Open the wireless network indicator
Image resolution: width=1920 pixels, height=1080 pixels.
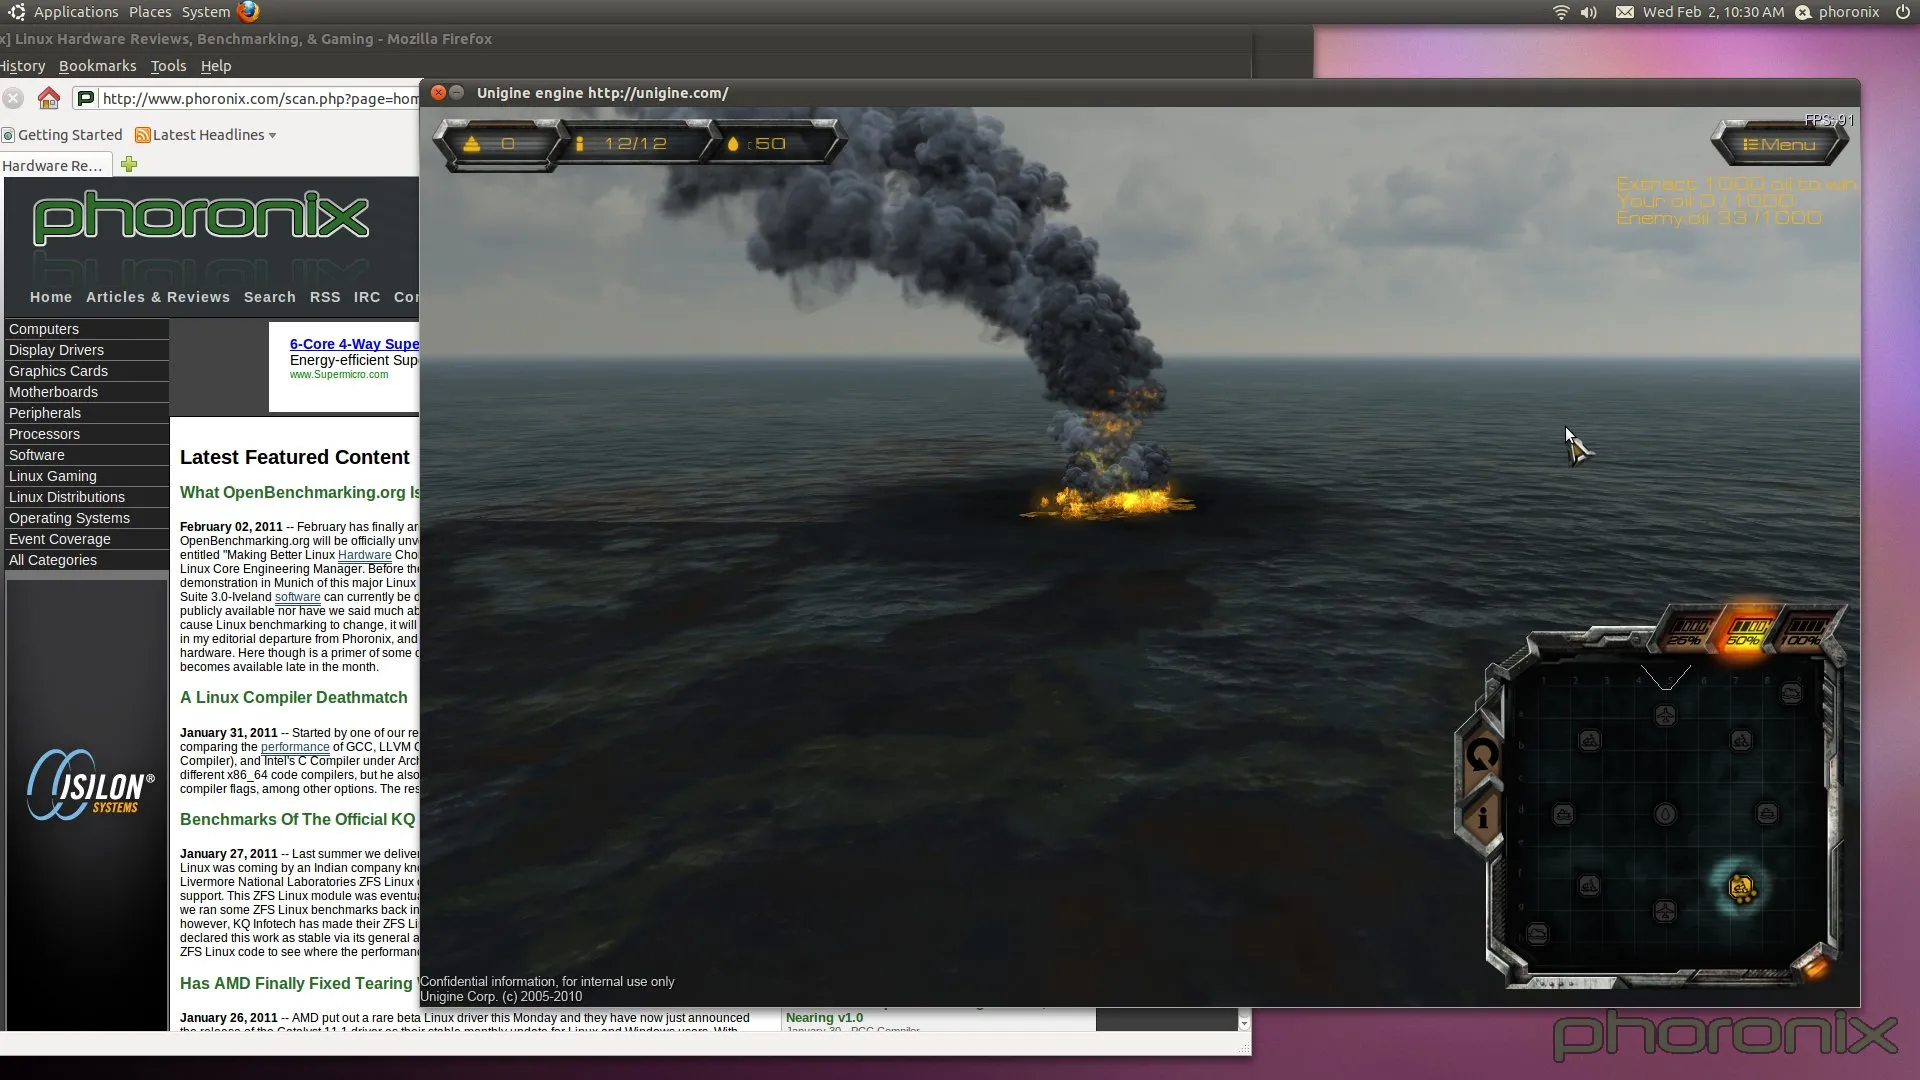click(1560, 12)
